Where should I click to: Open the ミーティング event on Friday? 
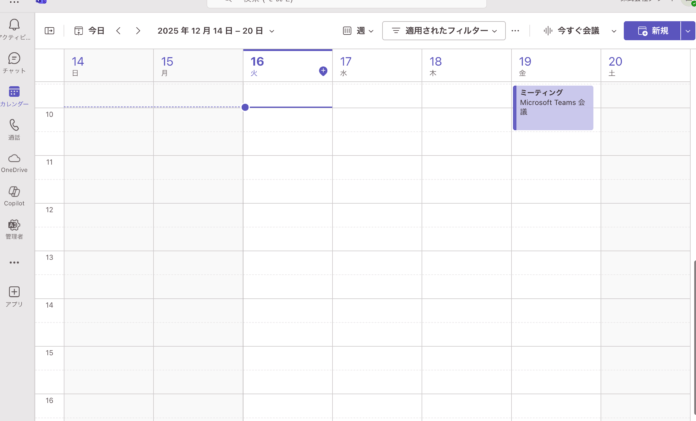coord(554,107)
